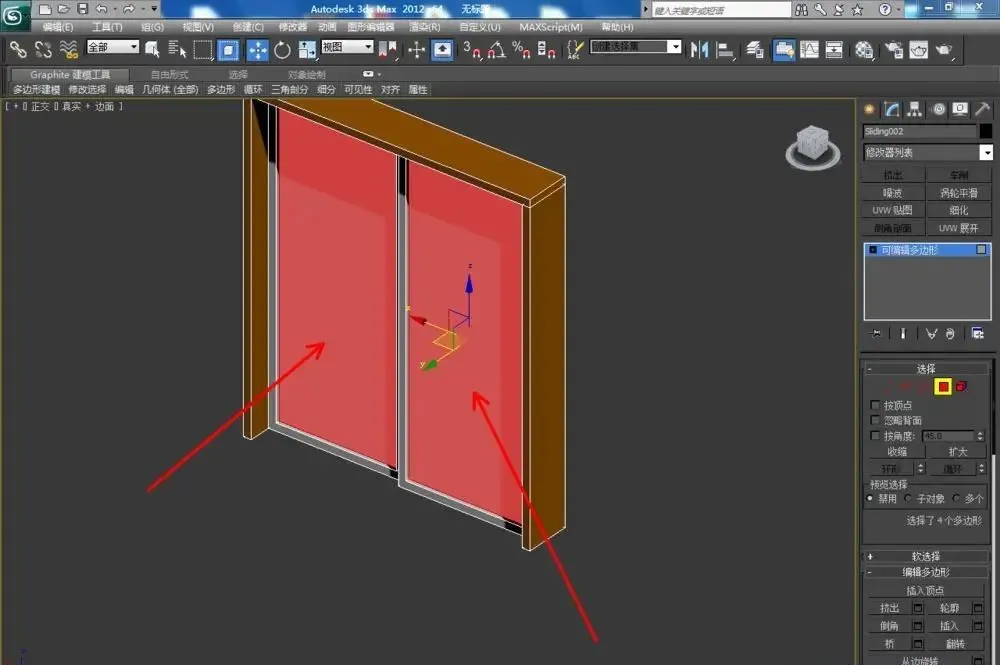Viewport: 1000px width, 665px height.
Task: Open the 全部 selection filter dropdown
Action: coord(113,47)
